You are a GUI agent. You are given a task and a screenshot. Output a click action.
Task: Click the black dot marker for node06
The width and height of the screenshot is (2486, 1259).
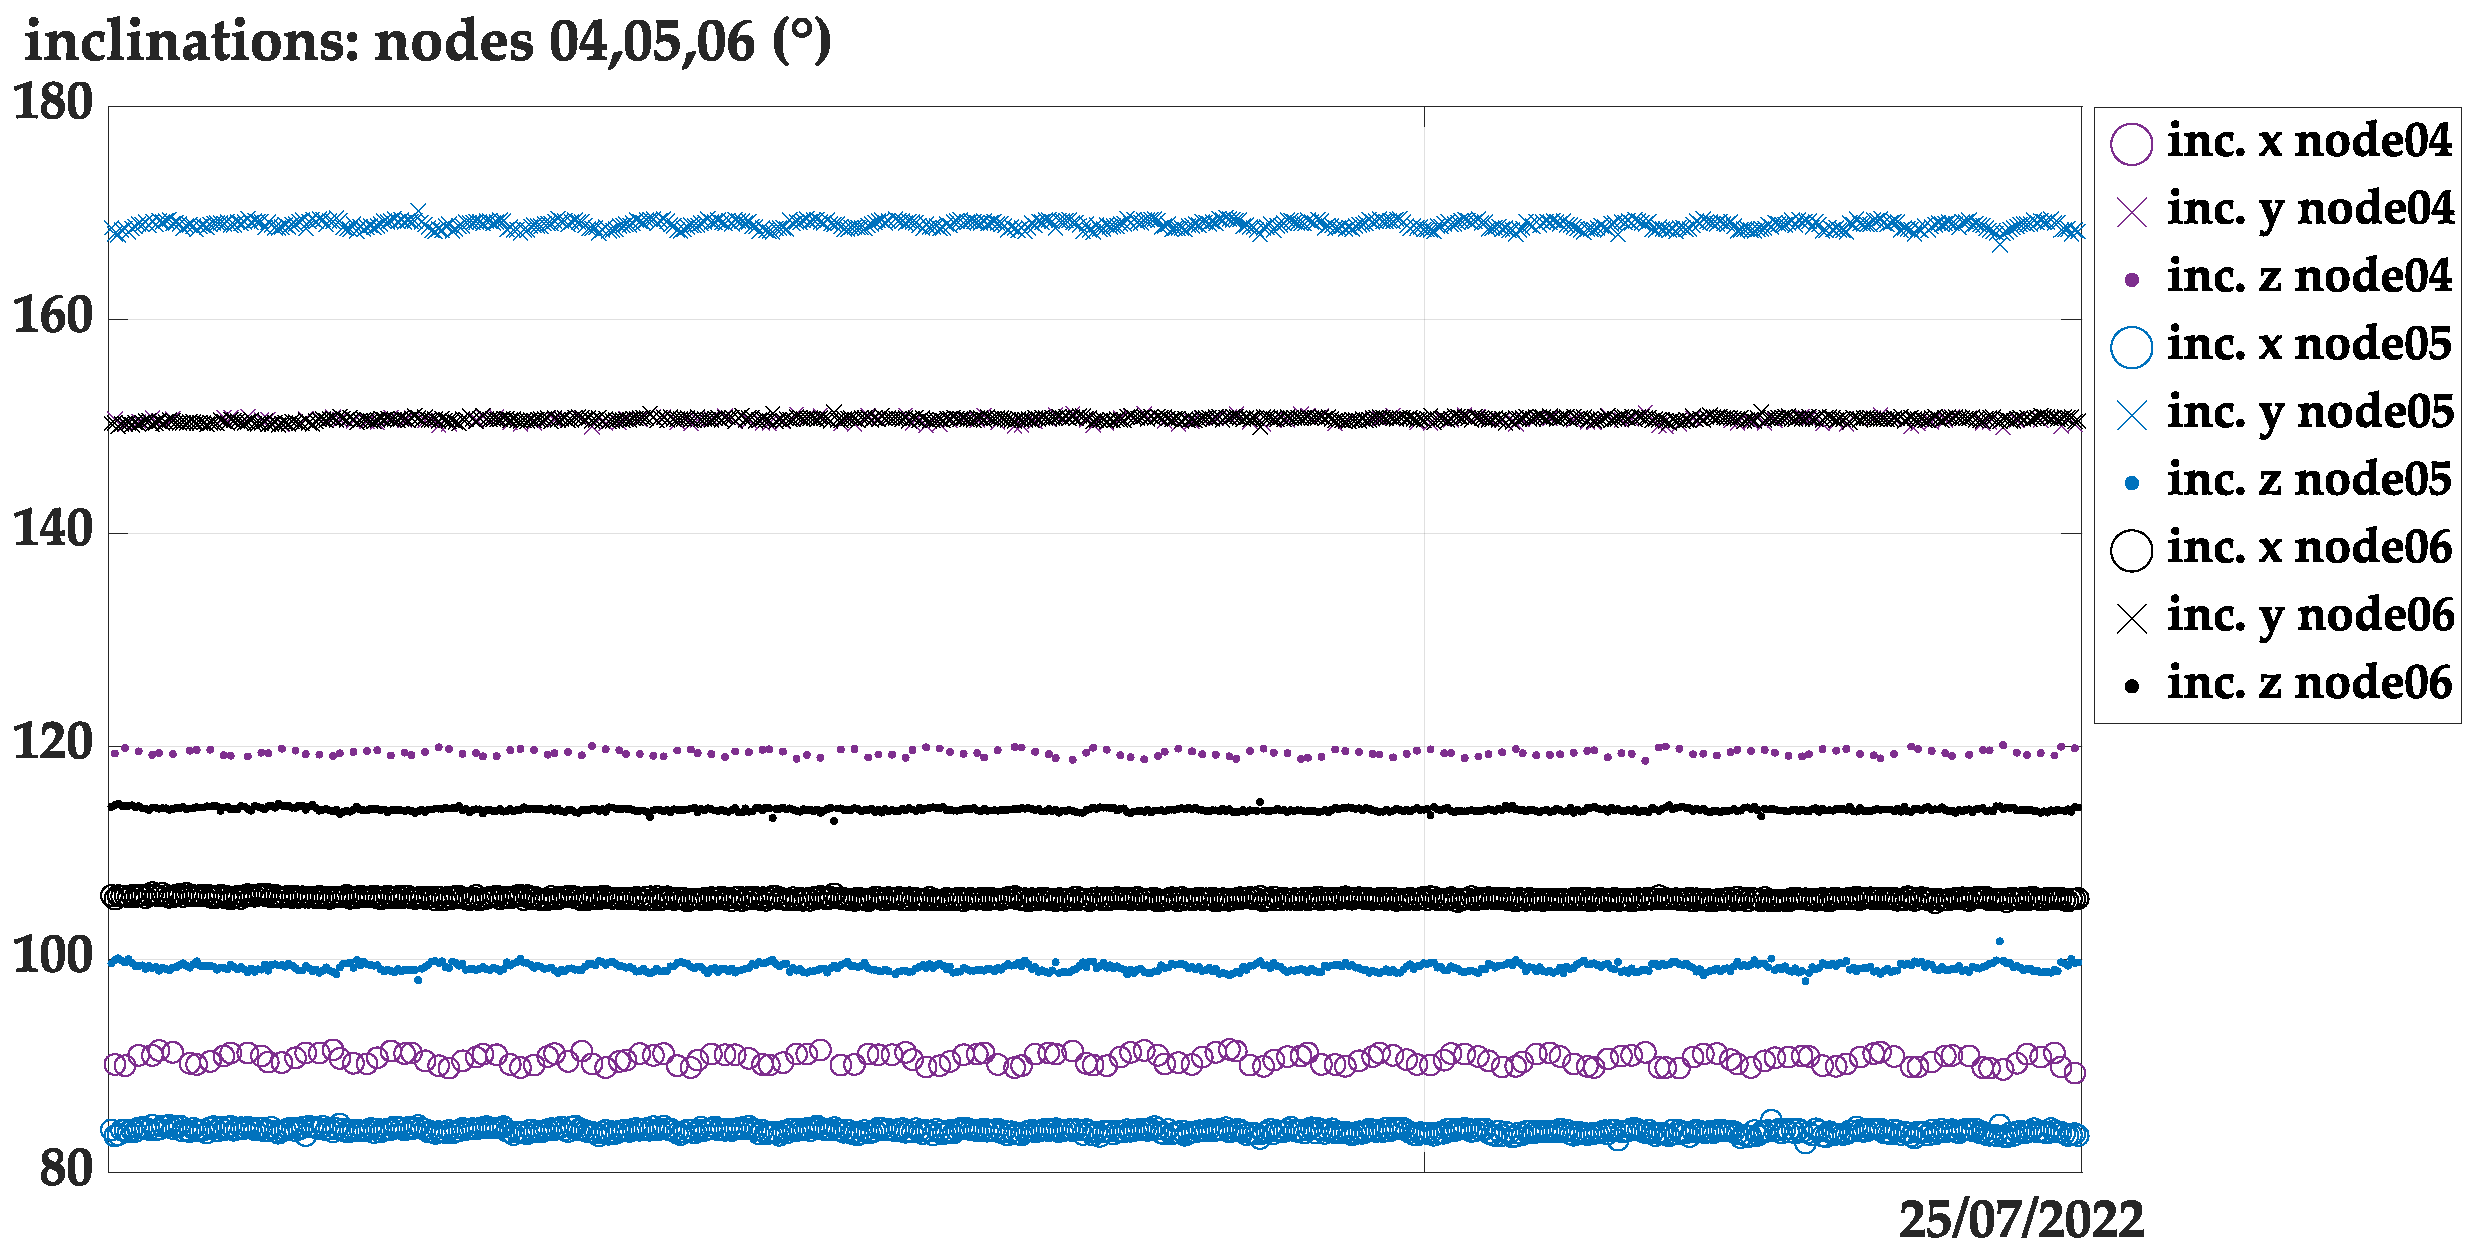click(2131, 686)
